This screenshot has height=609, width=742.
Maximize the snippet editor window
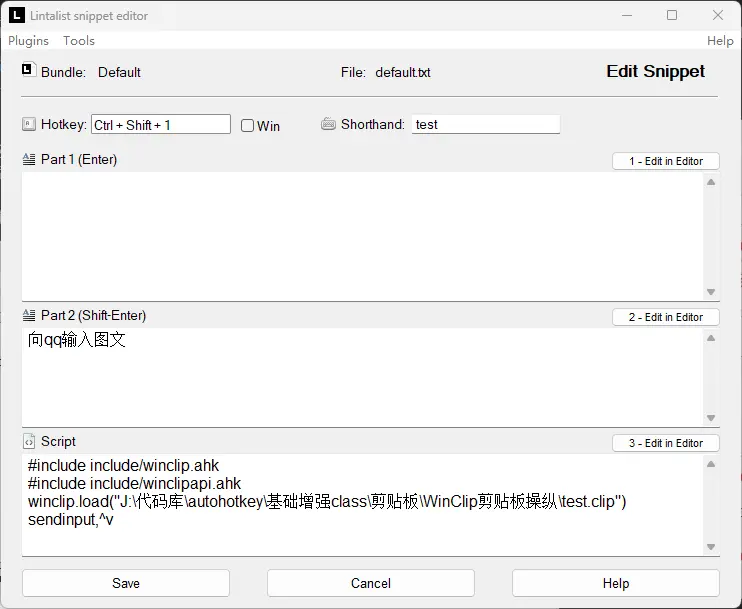(x=672, y=15)
